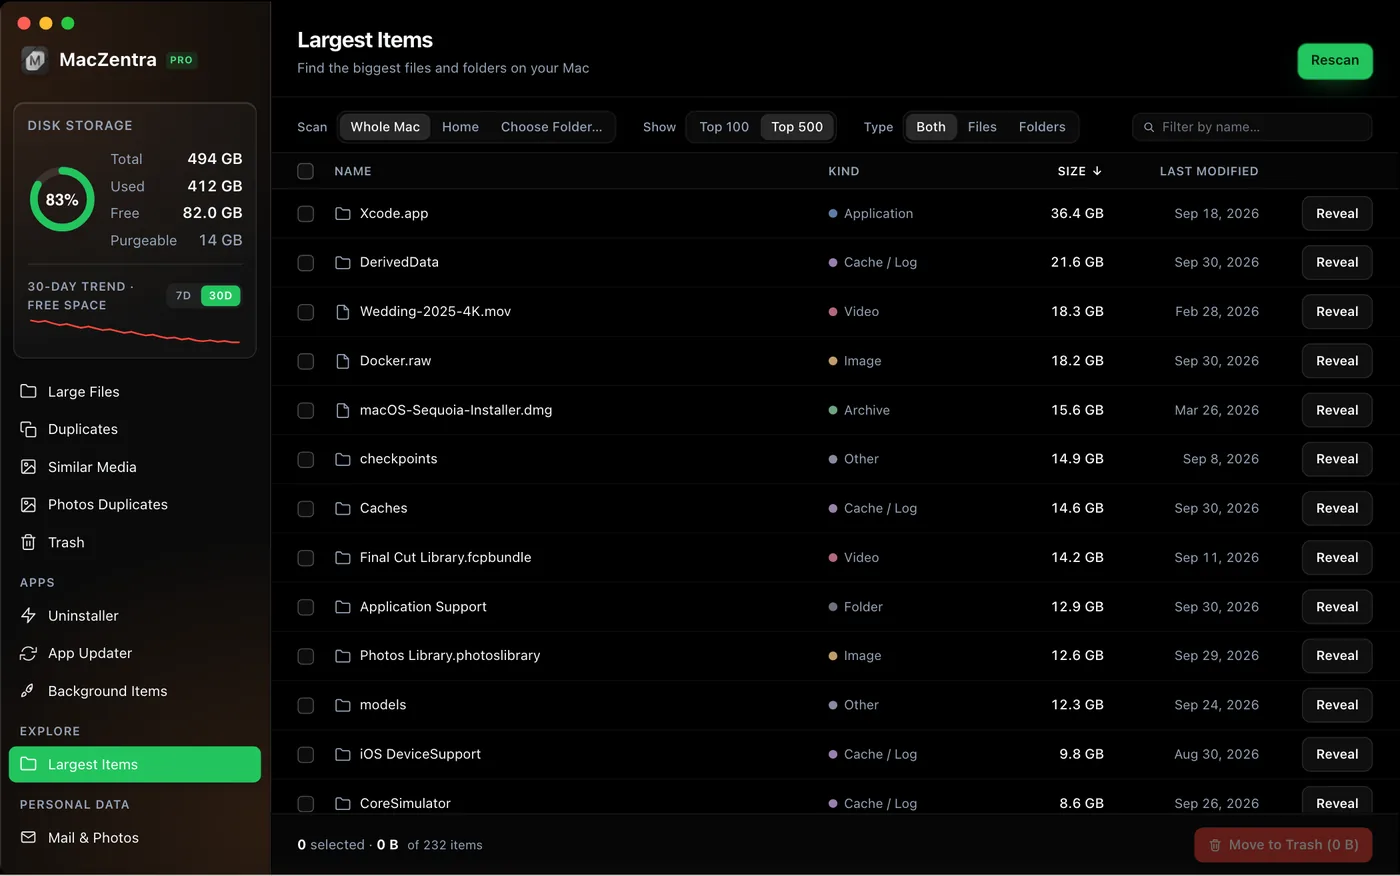Image resolution: width=1400 pixels, height=876 pixels.
Task: Click the folder icon beside Xcode.app
Action: click(342, 214)
